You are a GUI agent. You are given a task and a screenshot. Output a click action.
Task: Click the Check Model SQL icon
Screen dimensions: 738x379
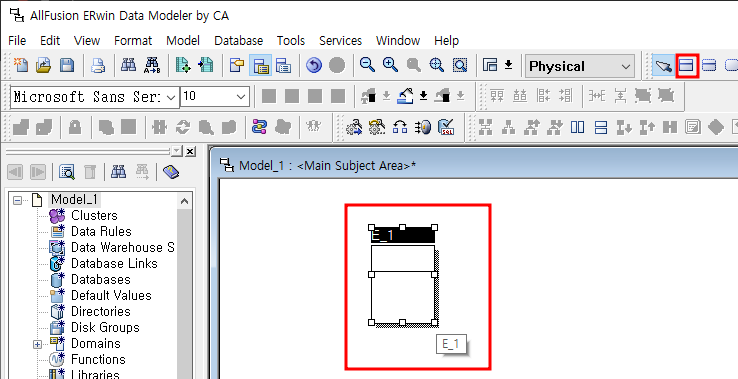point(446,127)
